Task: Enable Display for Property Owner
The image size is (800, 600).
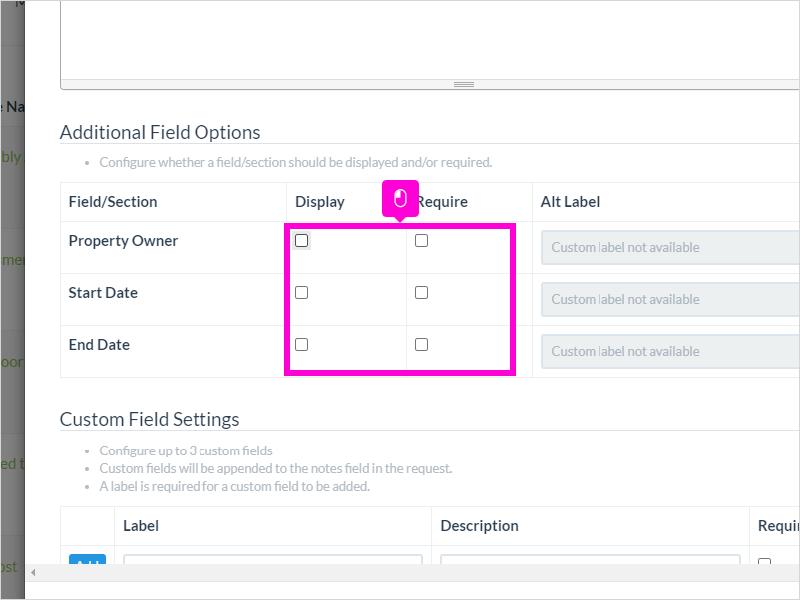Action: tap(302, 241)
